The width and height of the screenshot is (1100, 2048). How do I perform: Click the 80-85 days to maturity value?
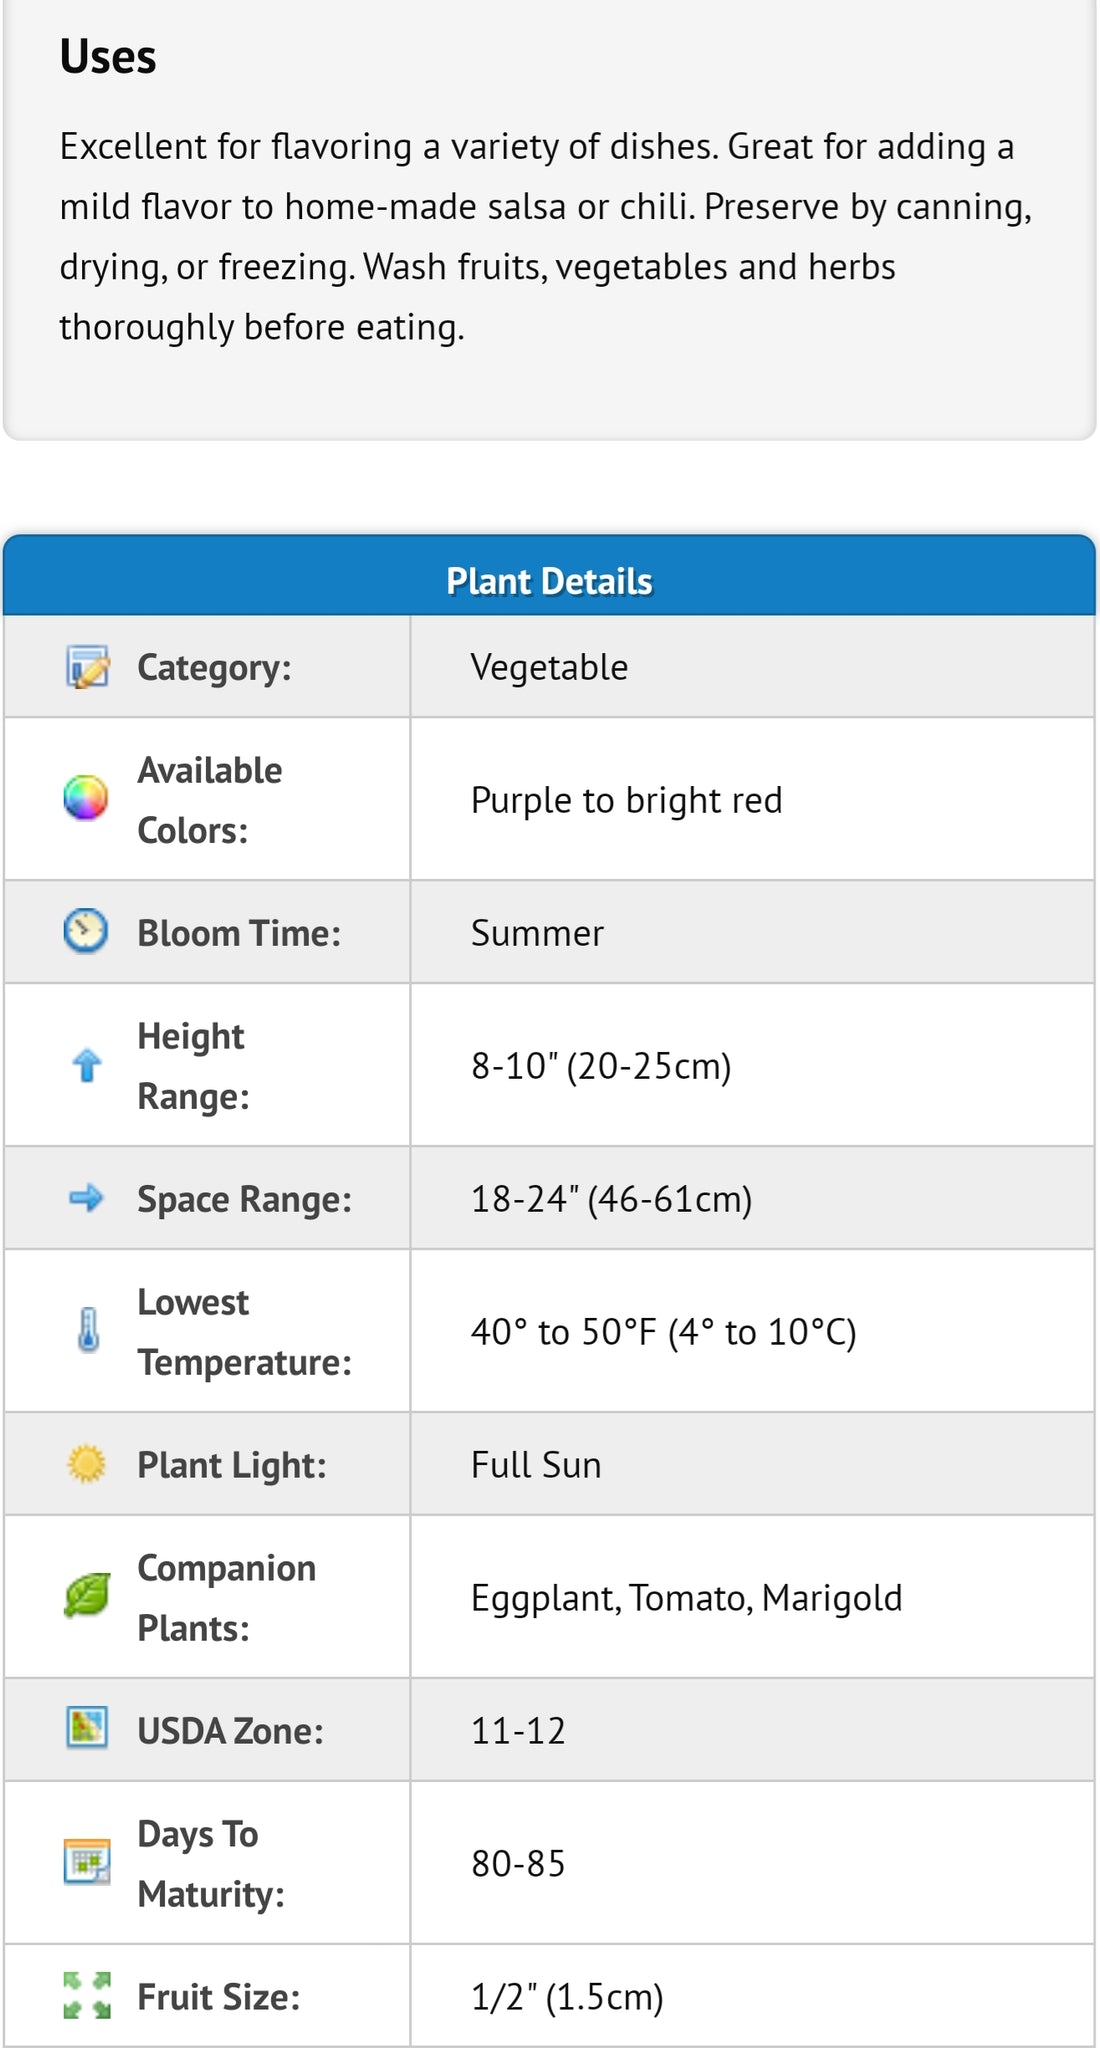point(518,1864)
